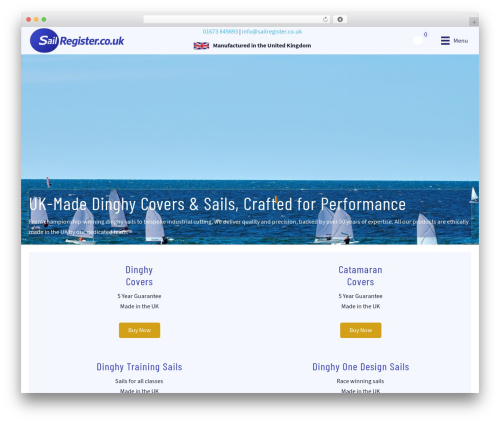Click the green maximize window dot
Screen dimensions: 500x423
[44, 19]
